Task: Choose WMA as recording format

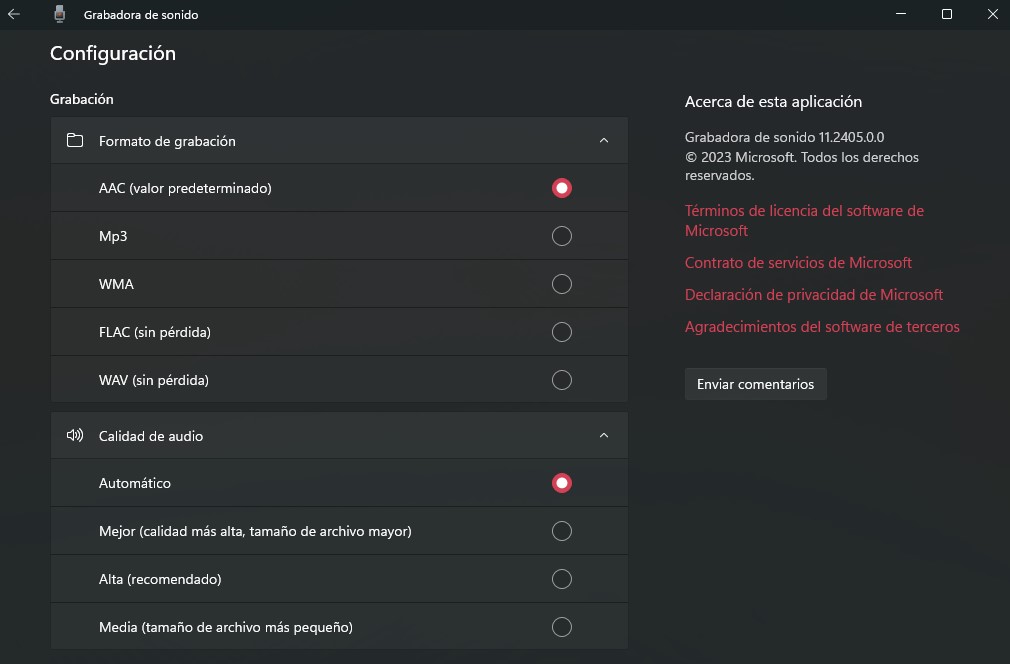Action: [562, 284]
